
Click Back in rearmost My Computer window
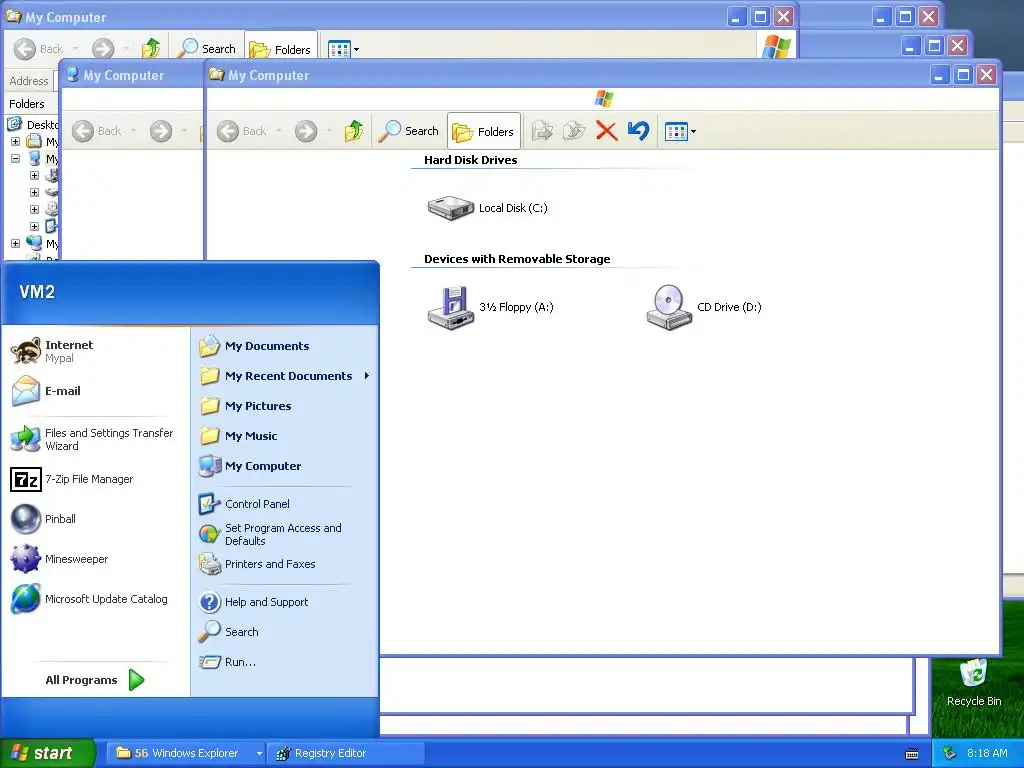coord(39,49)
